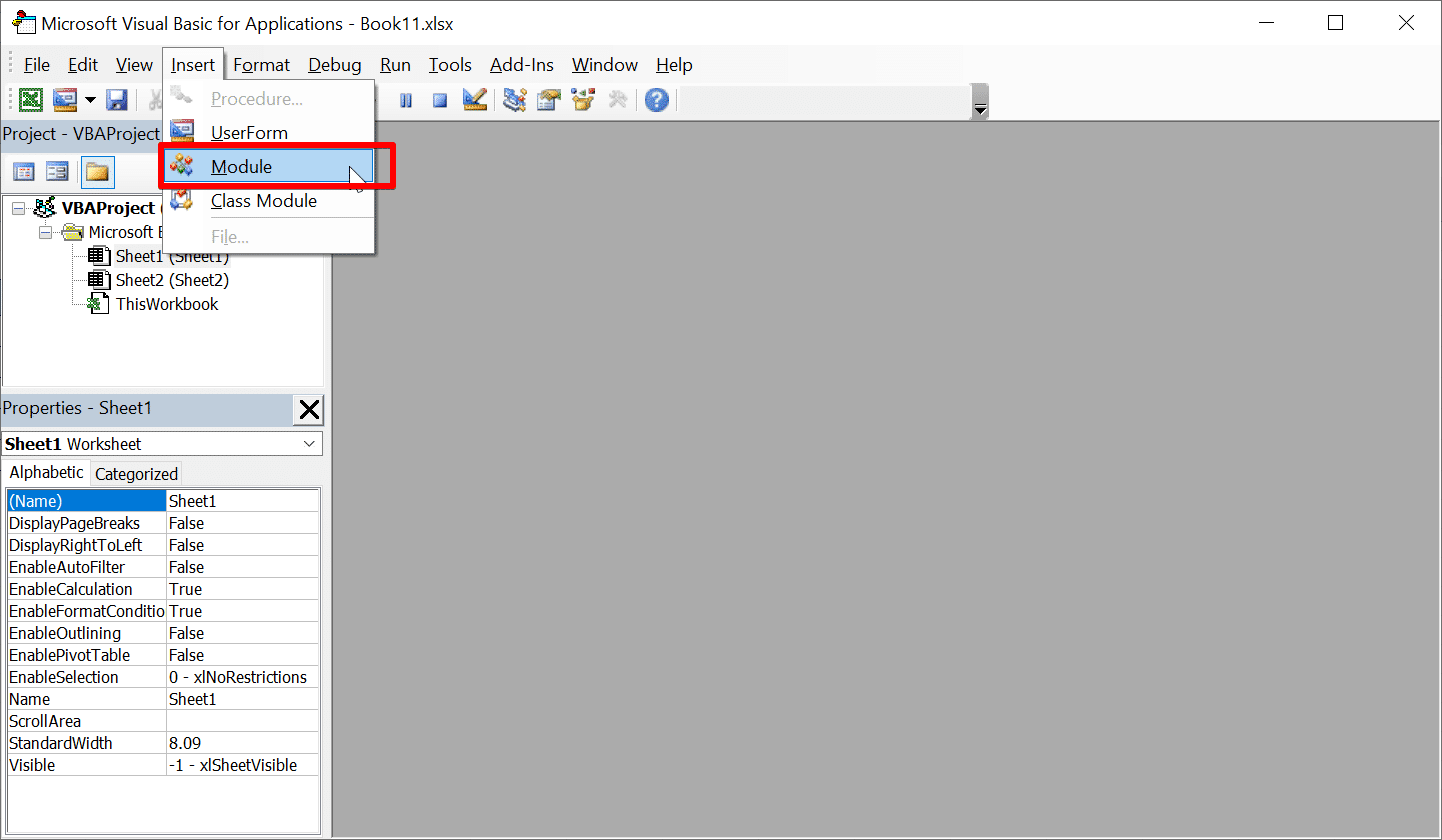Open the Properties Window toolbar icon
Viewport: 1442px width, 840px height.
[548, 100]
